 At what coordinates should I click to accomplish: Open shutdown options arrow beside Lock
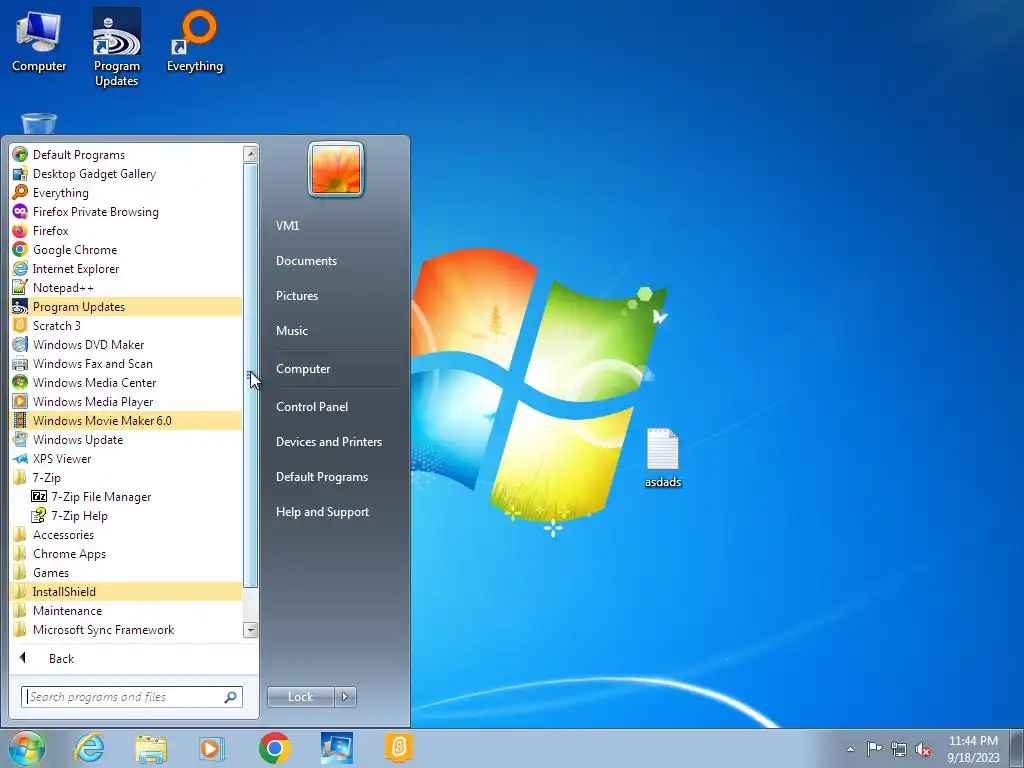click(x=345, y=697)
